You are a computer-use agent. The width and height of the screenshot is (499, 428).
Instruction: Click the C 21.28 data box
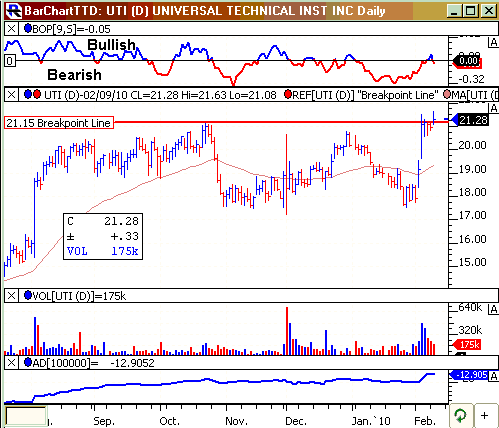(x=103, y=237)
